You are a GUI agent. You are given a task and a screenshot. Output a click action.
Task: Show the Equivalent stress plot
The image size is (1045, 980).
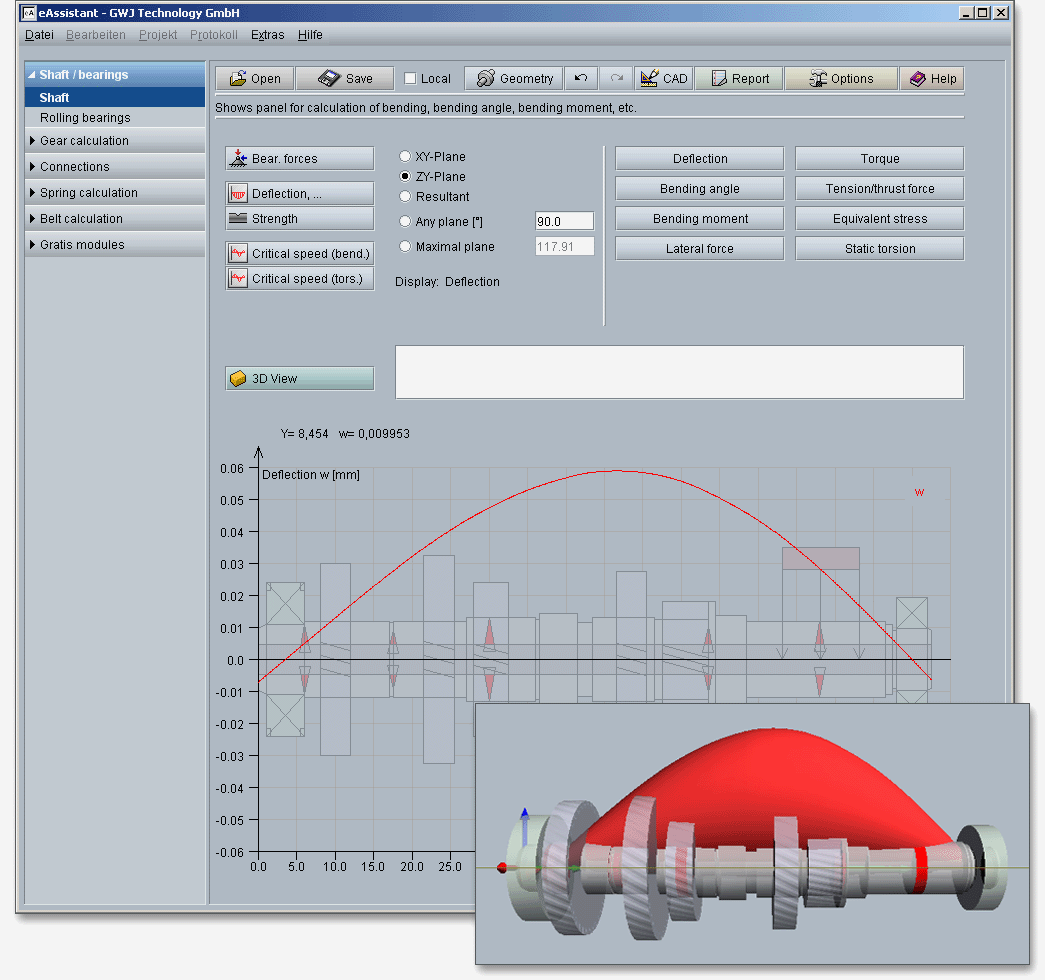coord(879,219)
